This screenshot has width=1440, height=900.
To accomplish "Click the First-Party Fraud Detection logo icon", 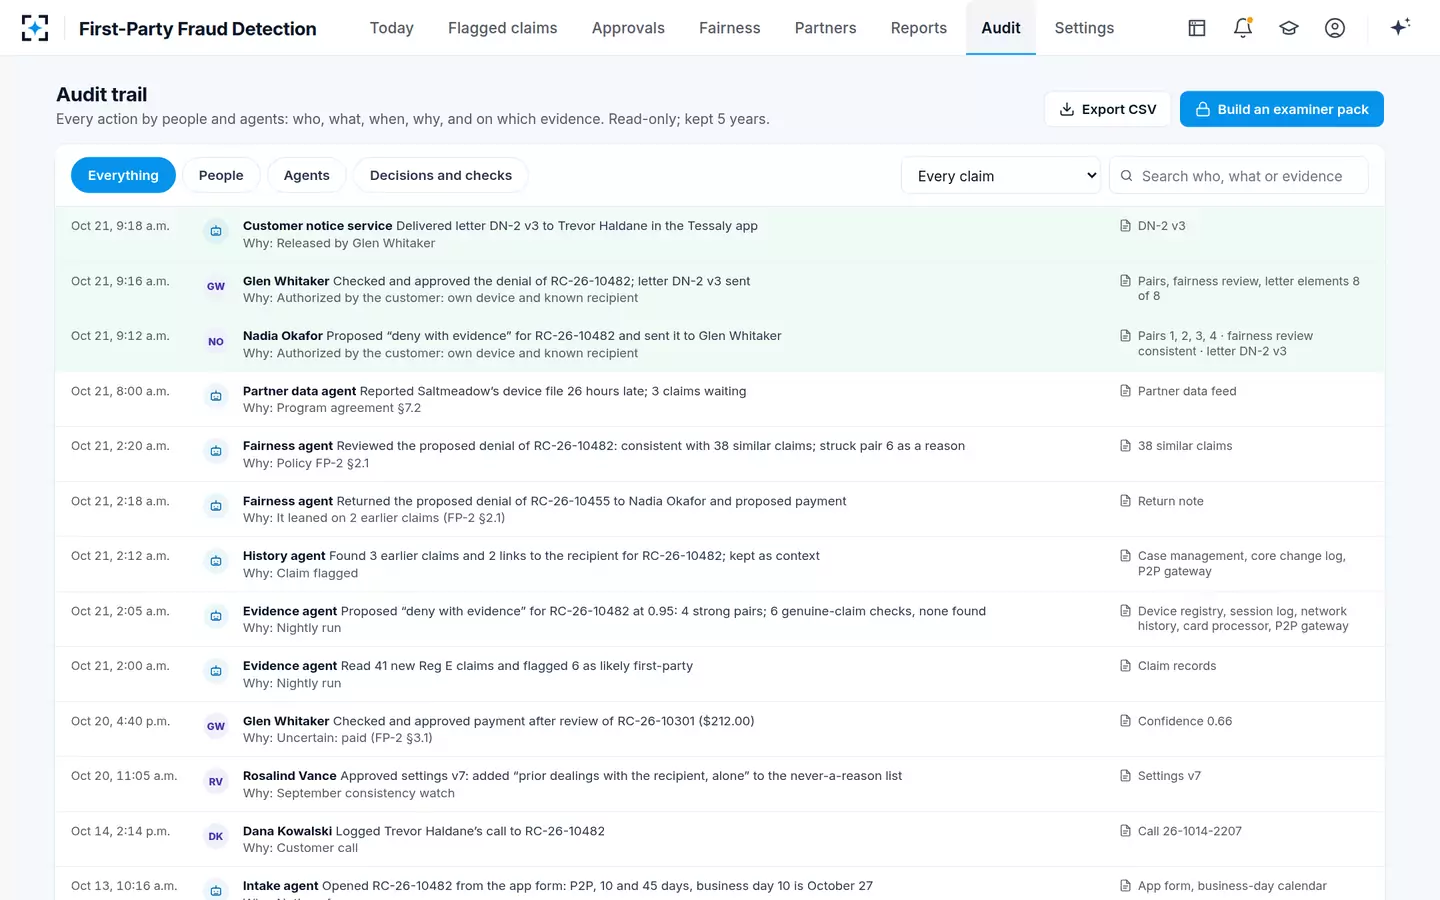I will click(x=35, y=28).
